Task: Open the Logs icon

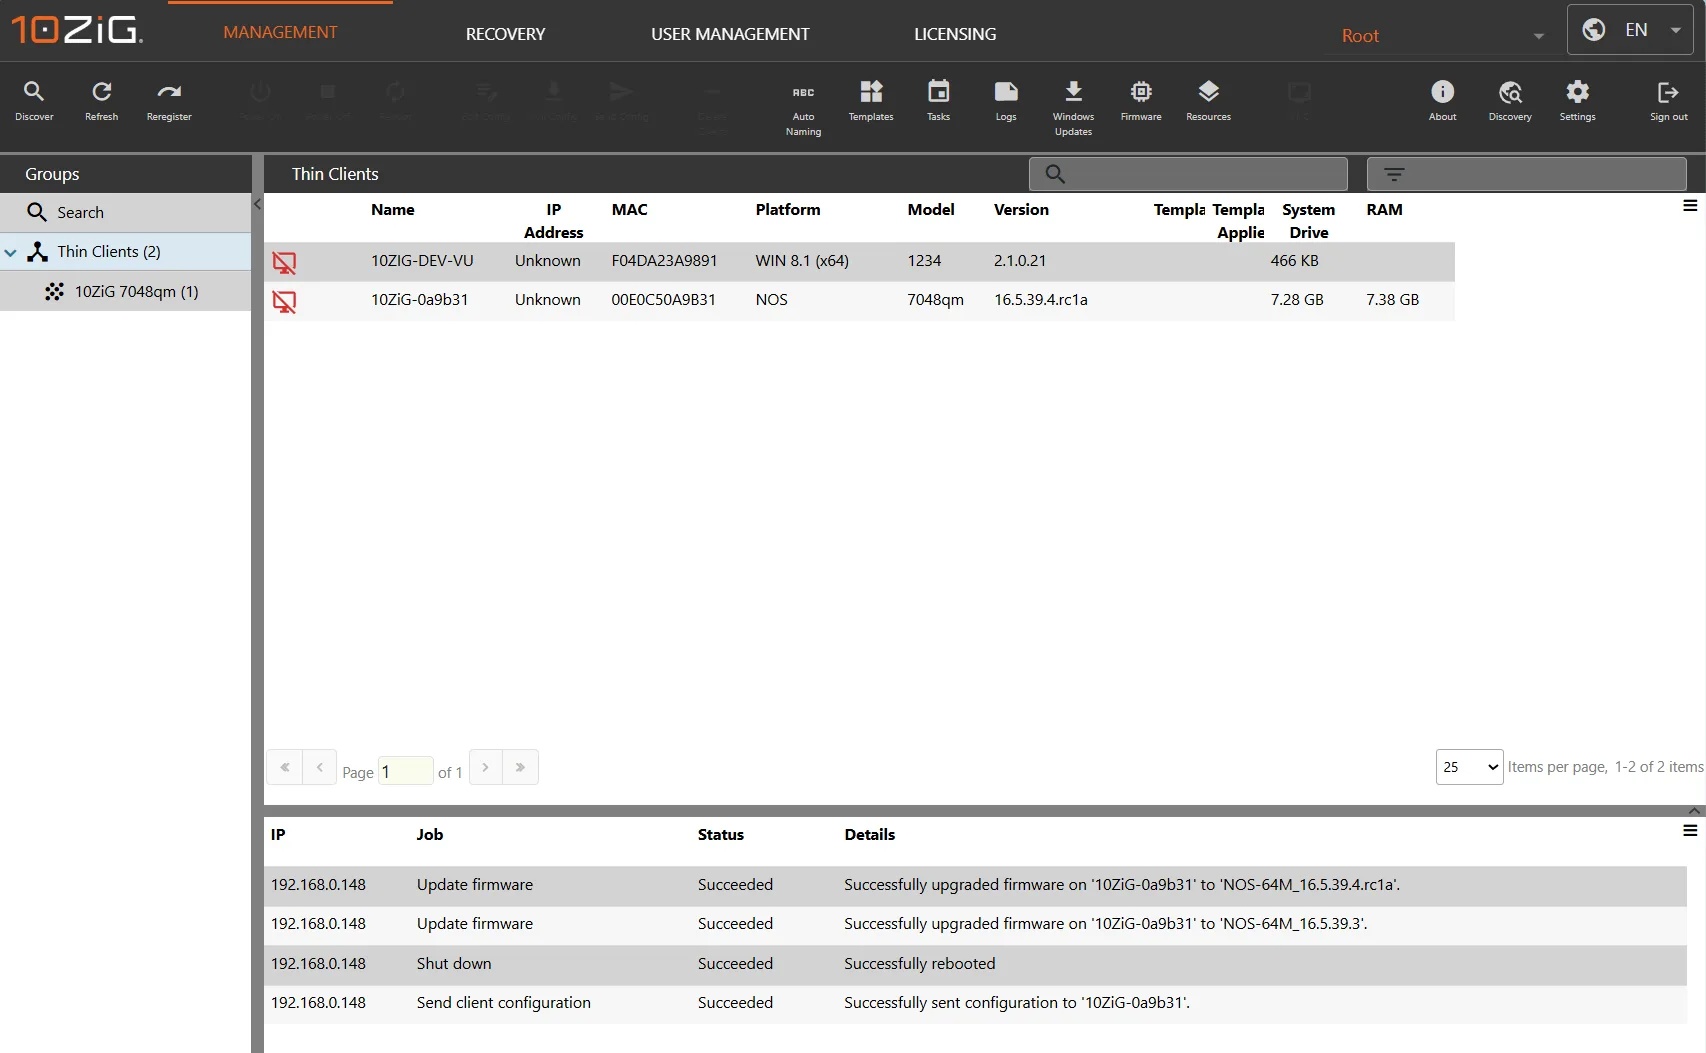Action: (x=1006, y=101)
